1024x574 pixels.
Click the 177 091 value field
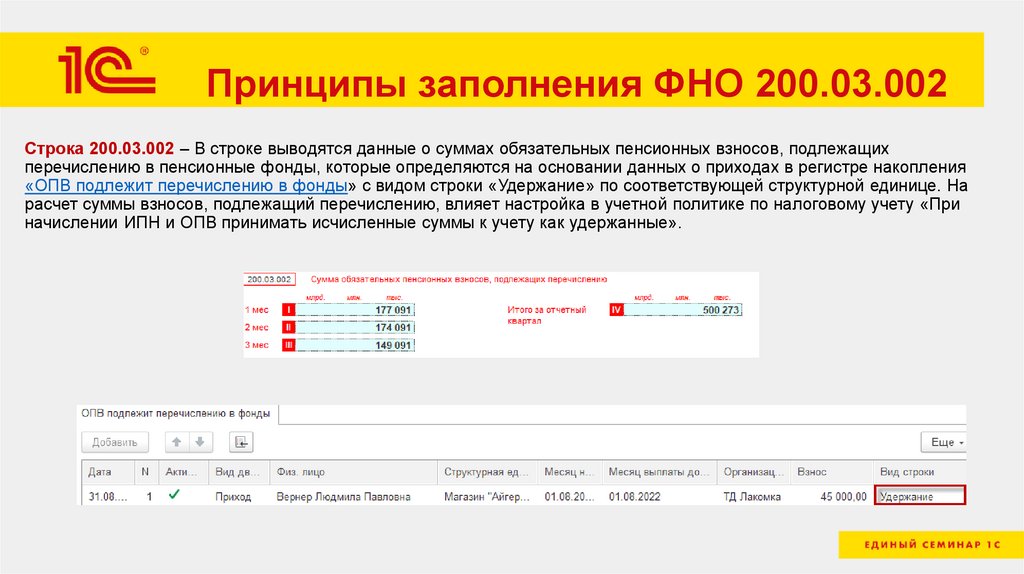pos(355,310)
